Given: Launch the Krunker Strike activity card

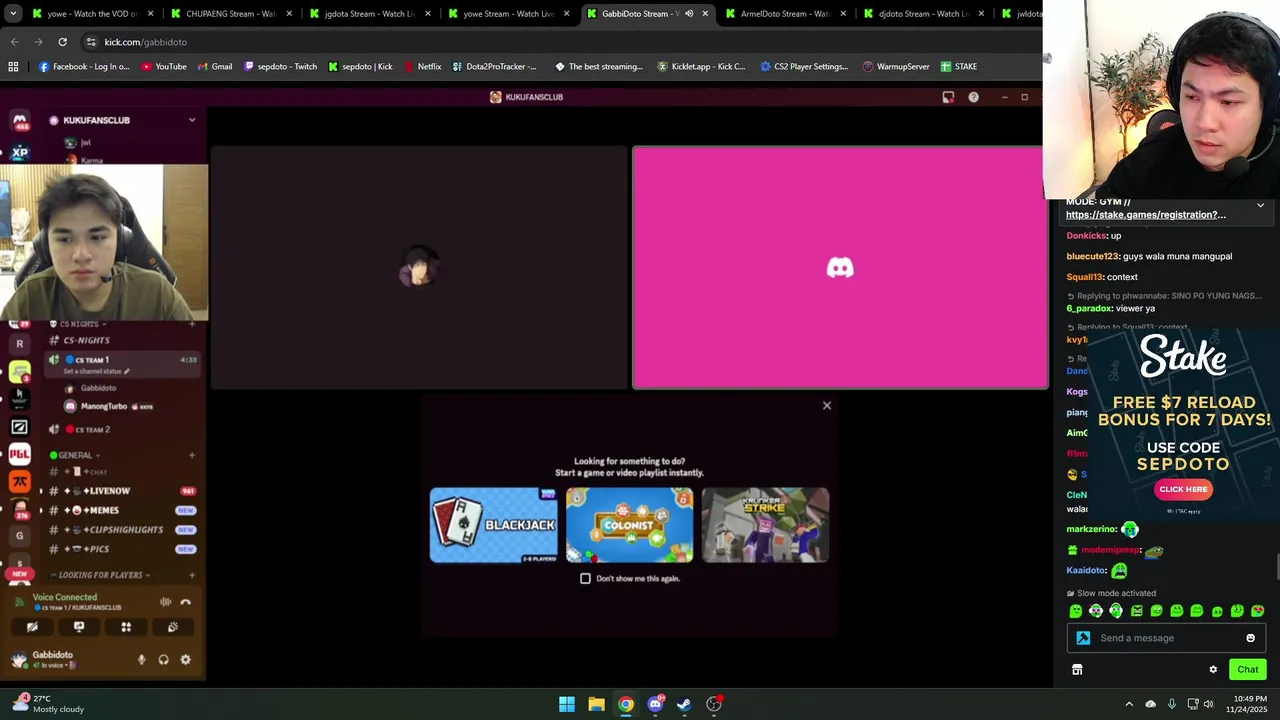Looking at the screenshot, I should pos(765,525).
